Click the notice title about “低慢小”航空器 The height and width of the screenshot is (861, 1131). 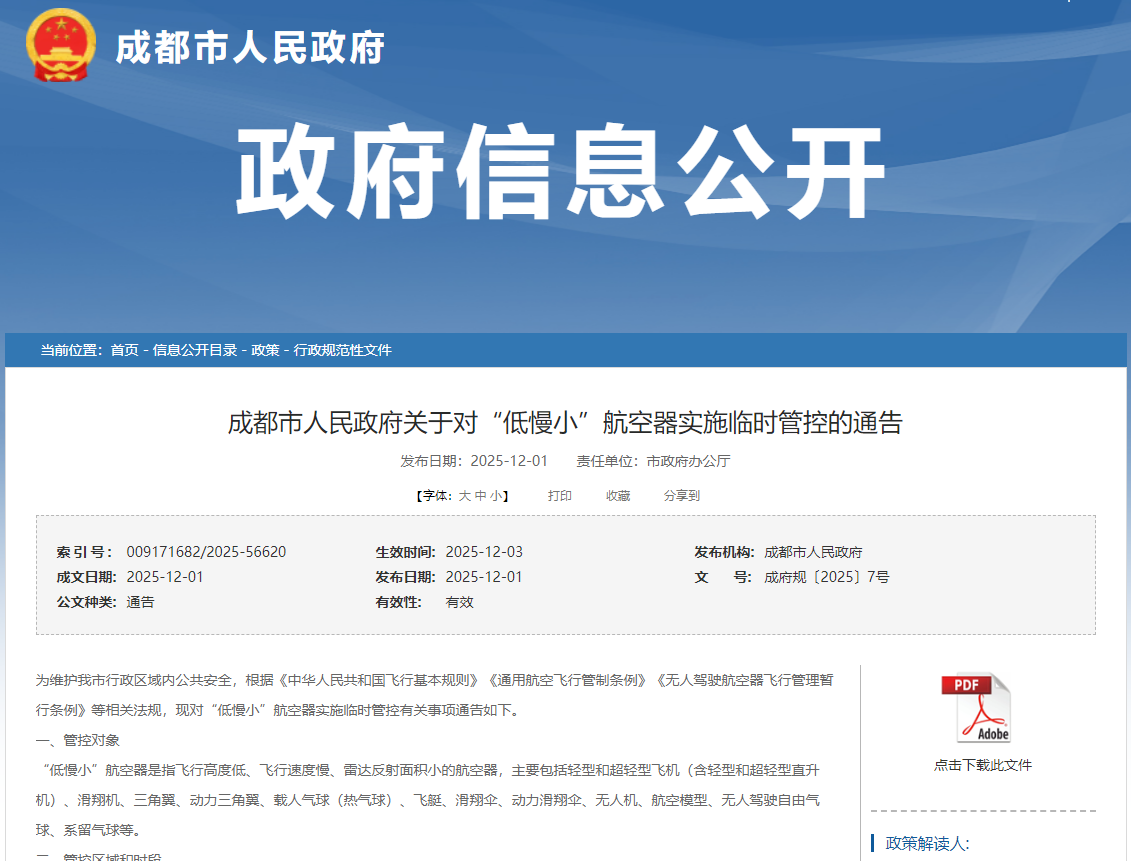click(565, 423)
